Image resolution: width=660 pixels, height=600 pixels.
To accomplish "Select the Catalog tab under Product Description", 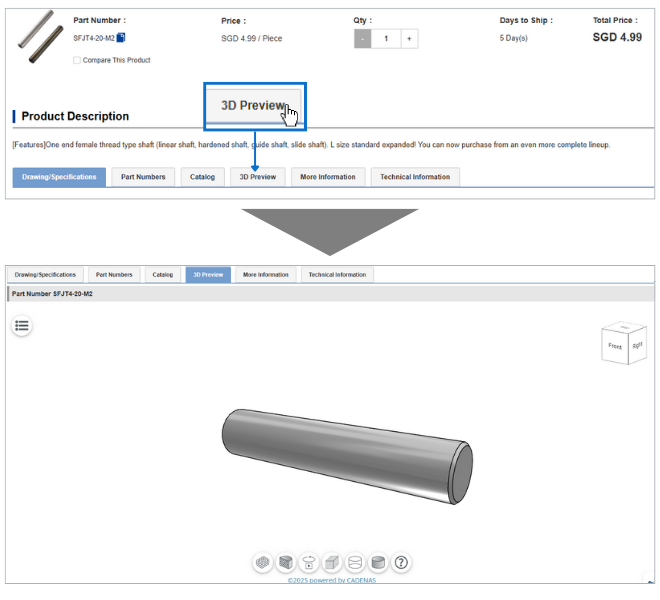I will 203,177.
